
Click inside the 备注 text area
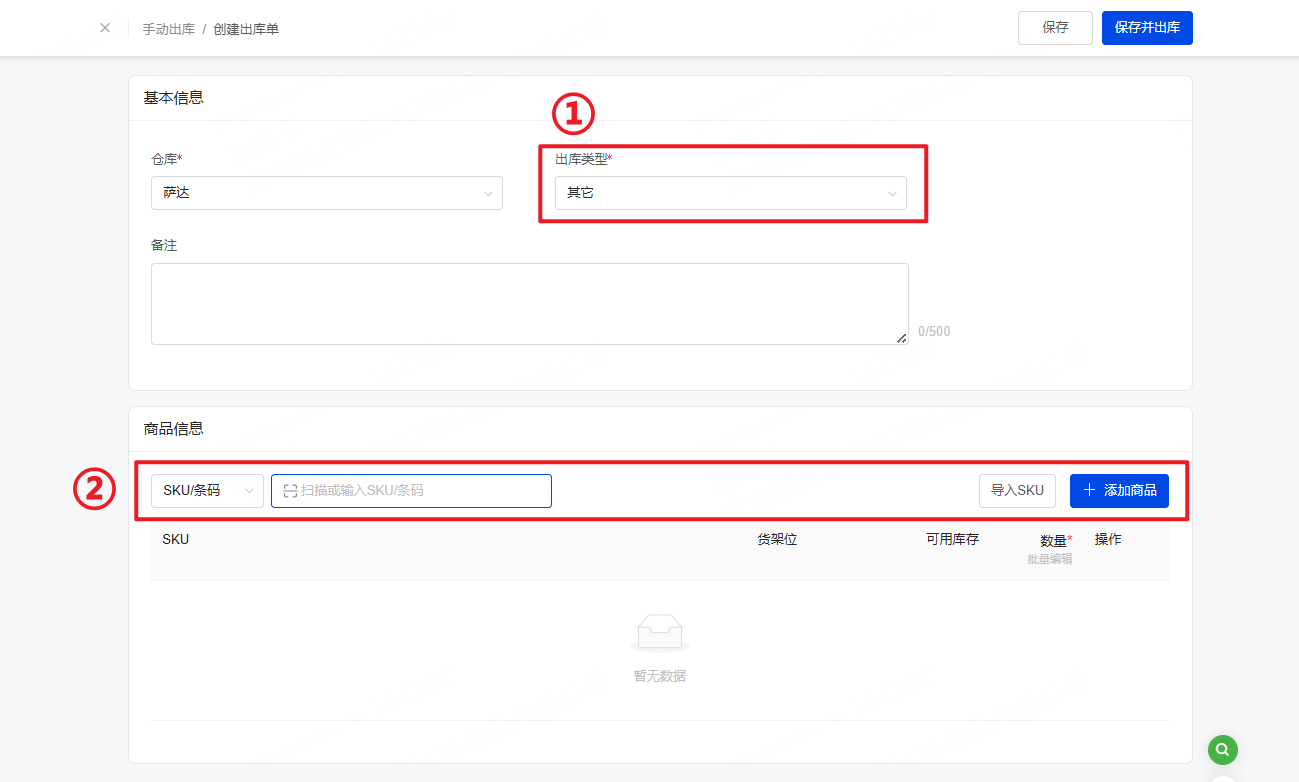(x=529, y=304)
